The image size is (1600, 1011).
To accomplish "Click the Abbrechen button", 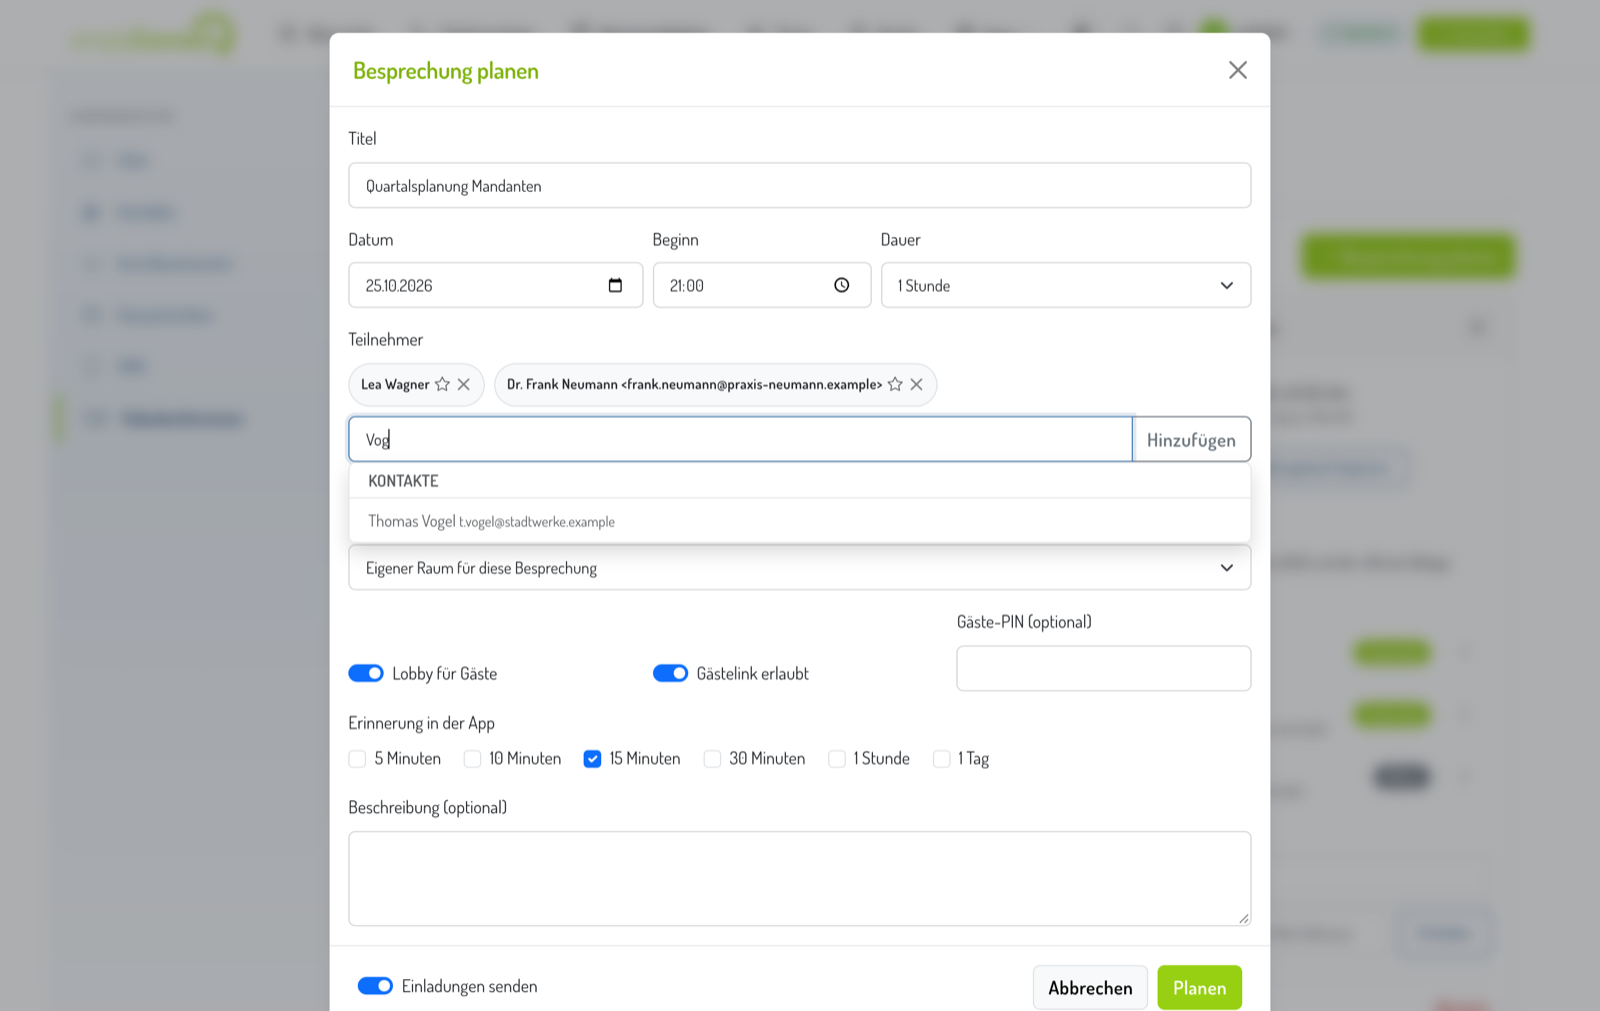I will (x=1090, y=988).
